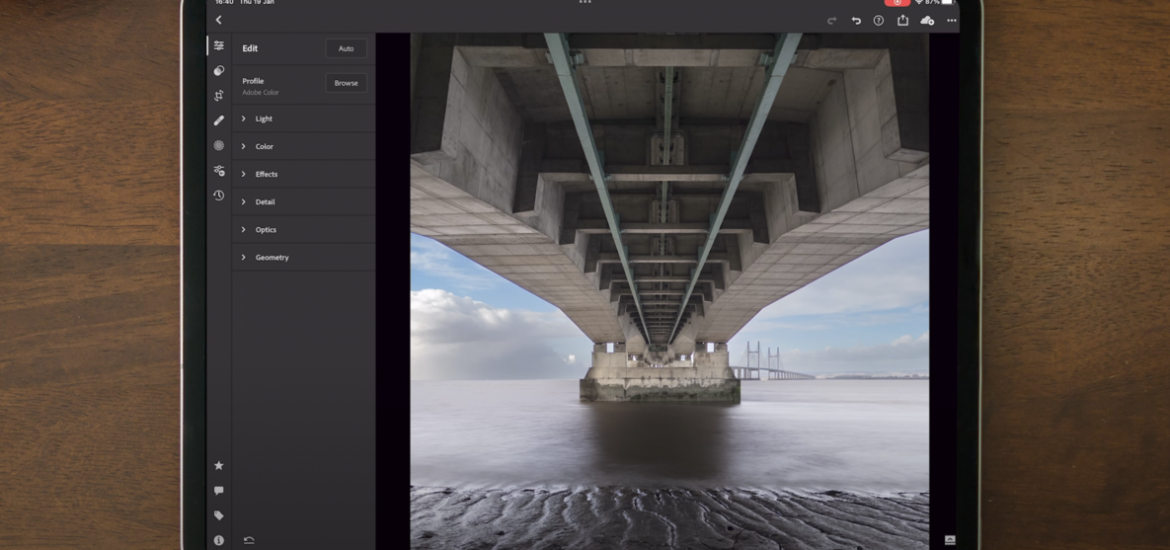Tap the red screen recording indicator

[x=897, y=2]
